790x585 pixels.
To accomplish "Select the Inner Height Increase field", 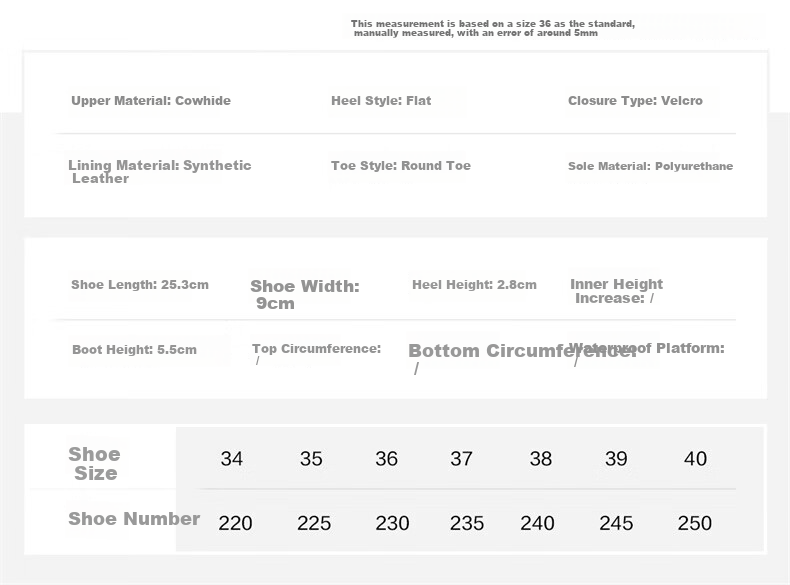I will pos(616,291).
